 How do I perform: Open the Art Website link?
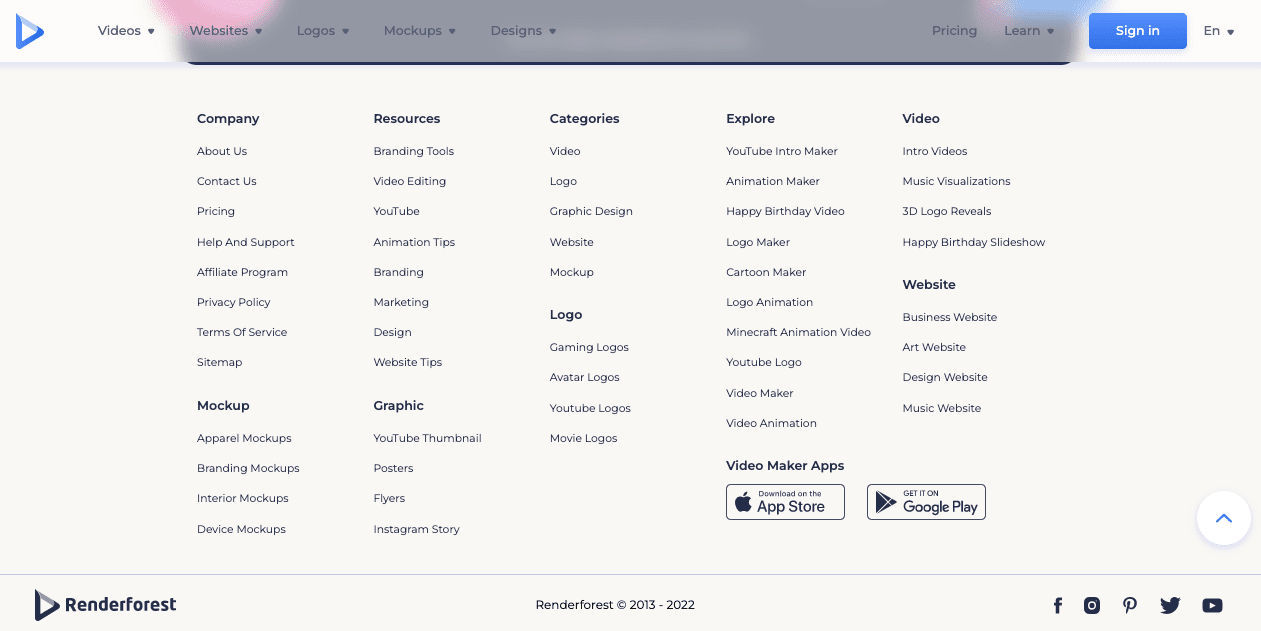[934, 347]
